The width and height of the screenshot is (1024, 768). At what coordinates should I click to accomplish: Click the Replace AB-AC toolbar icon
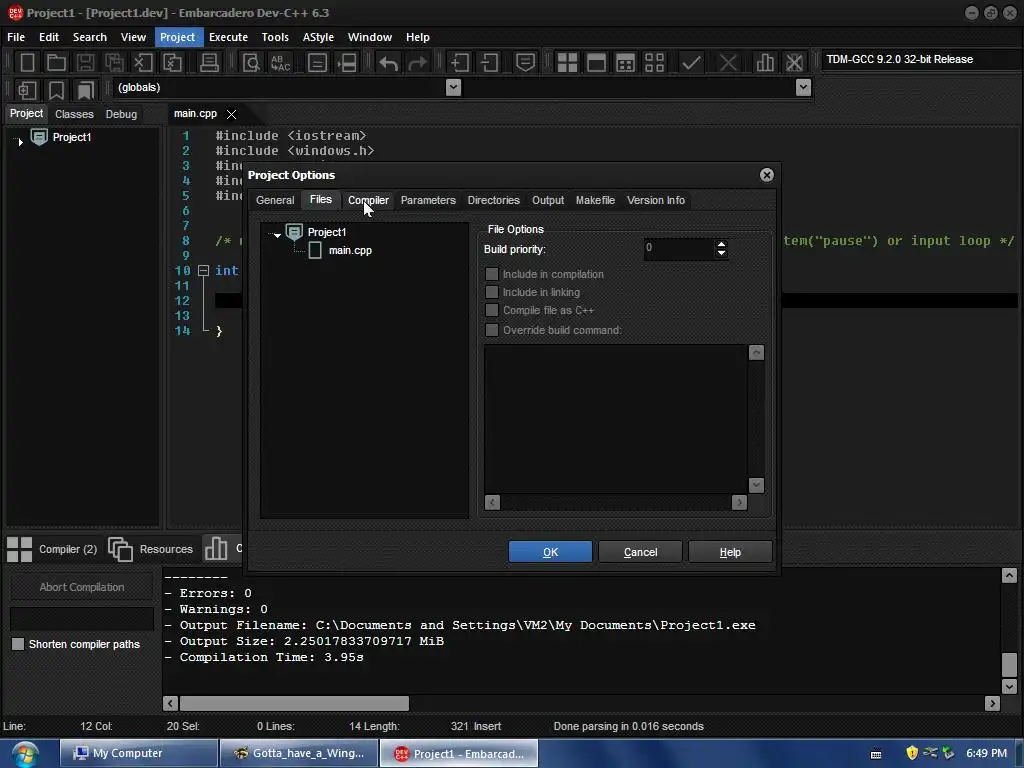[x=280, y=63]
